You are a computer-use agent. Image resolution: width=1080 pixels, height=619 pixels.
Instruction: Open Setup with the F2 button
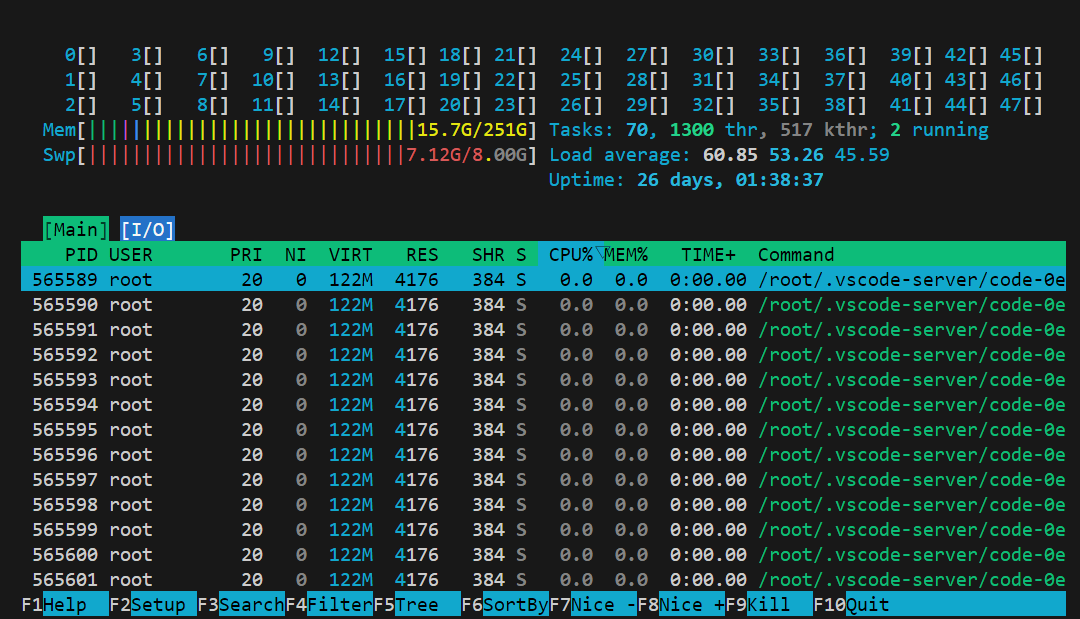[153, 605]
